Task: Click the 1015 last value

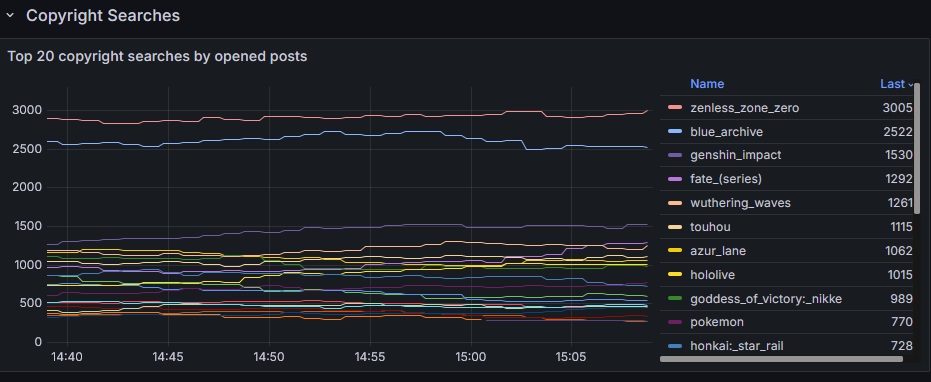Action: [899, 274]
